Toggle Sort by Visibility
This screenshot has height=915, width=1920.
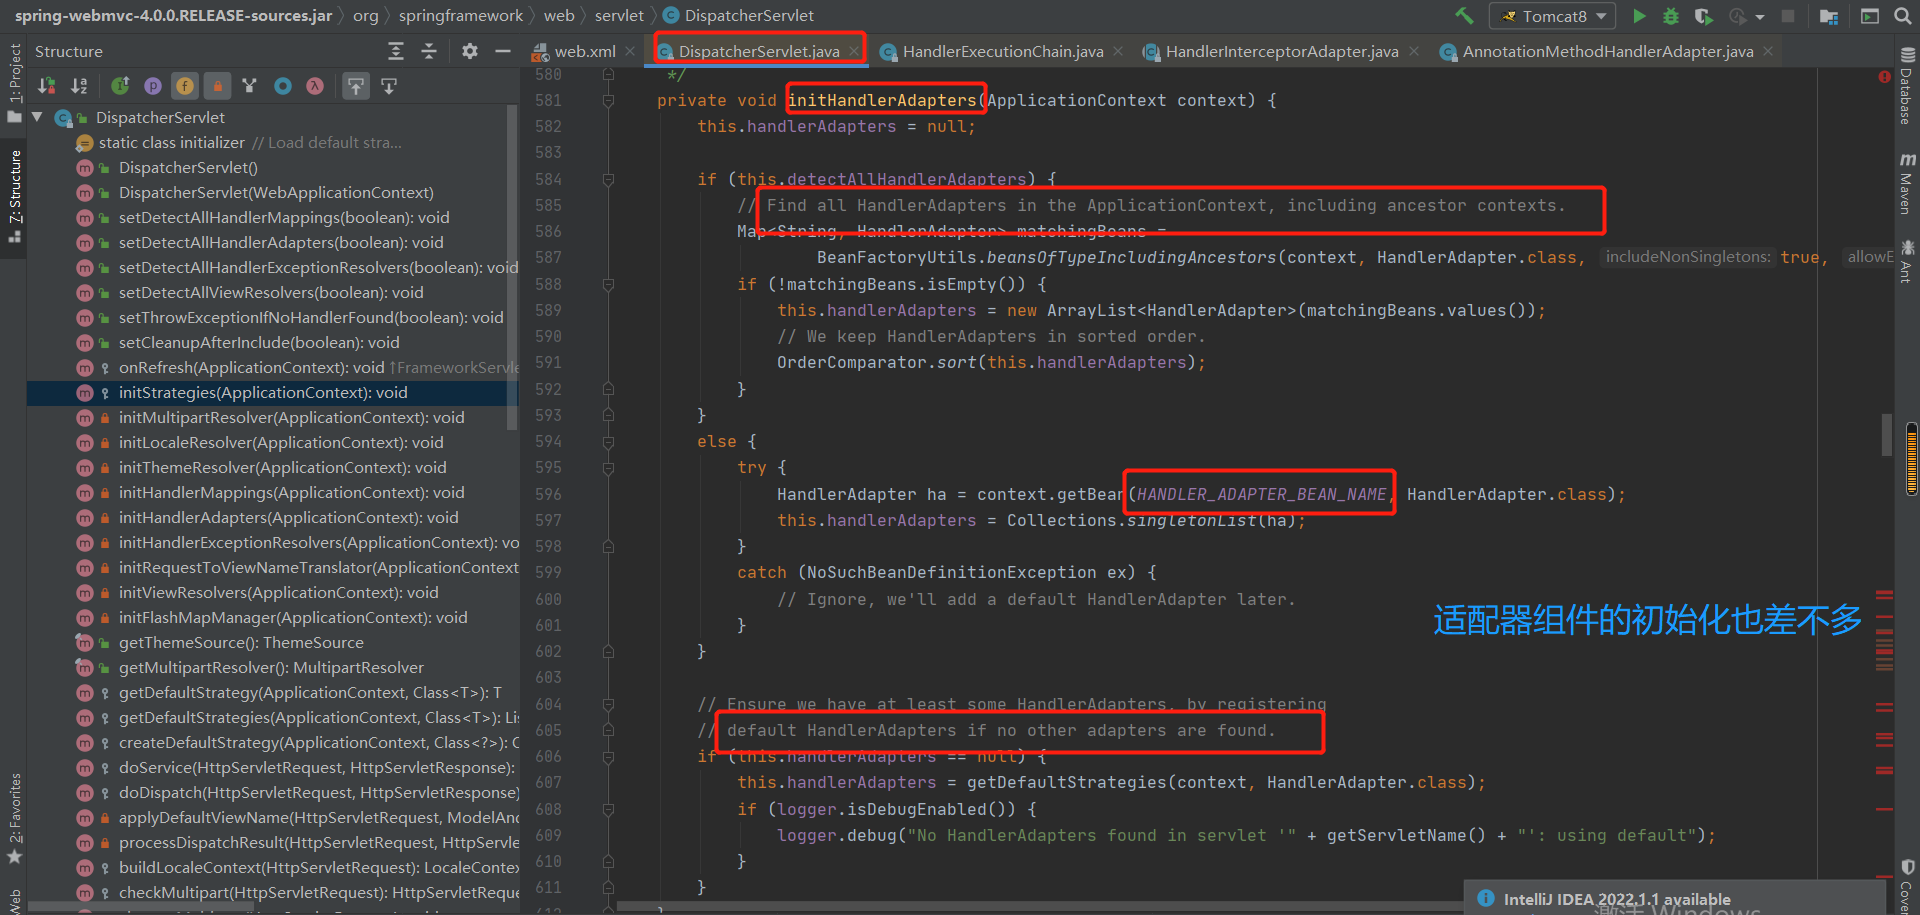click(x=46, y=86)
